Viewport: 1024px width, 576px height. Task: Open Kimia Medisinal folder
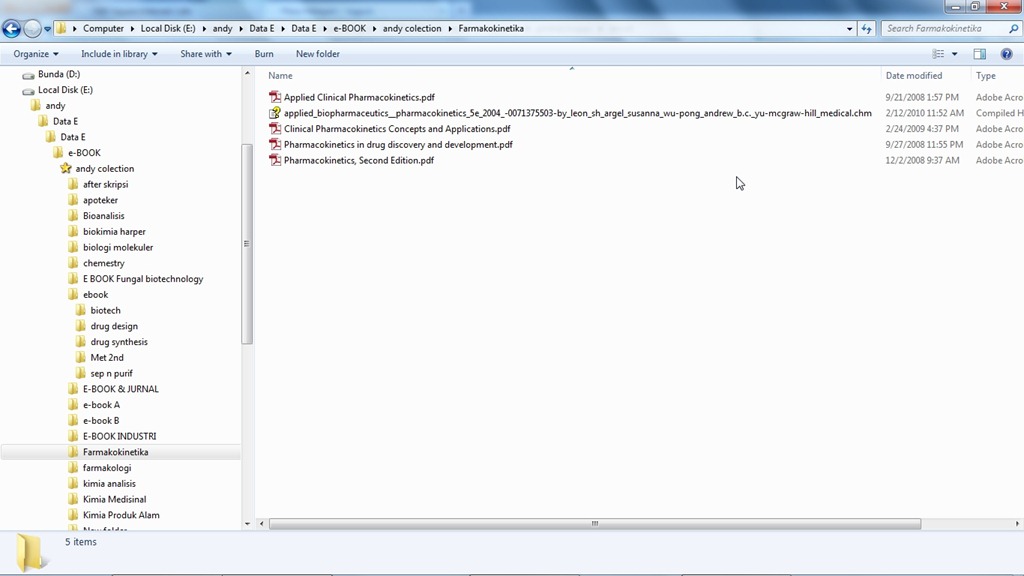click(x=114, y=499)
